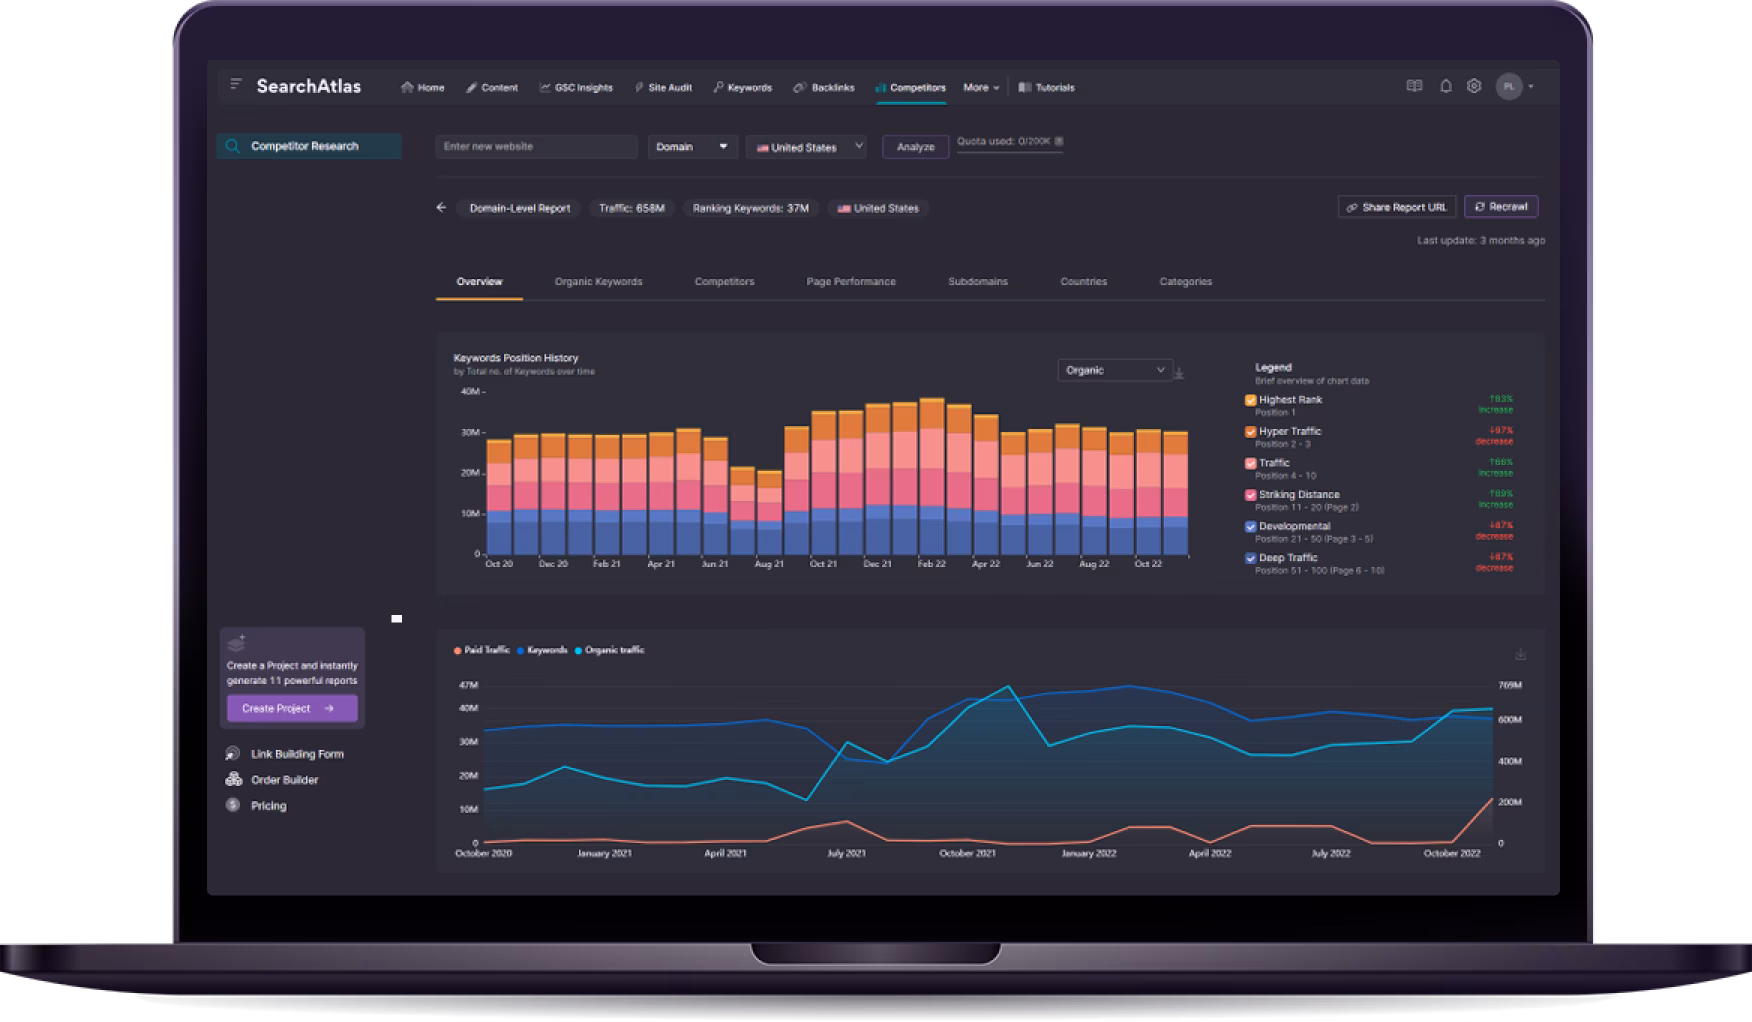Open the Organic chart filter dropdown

pos(1114,370)
